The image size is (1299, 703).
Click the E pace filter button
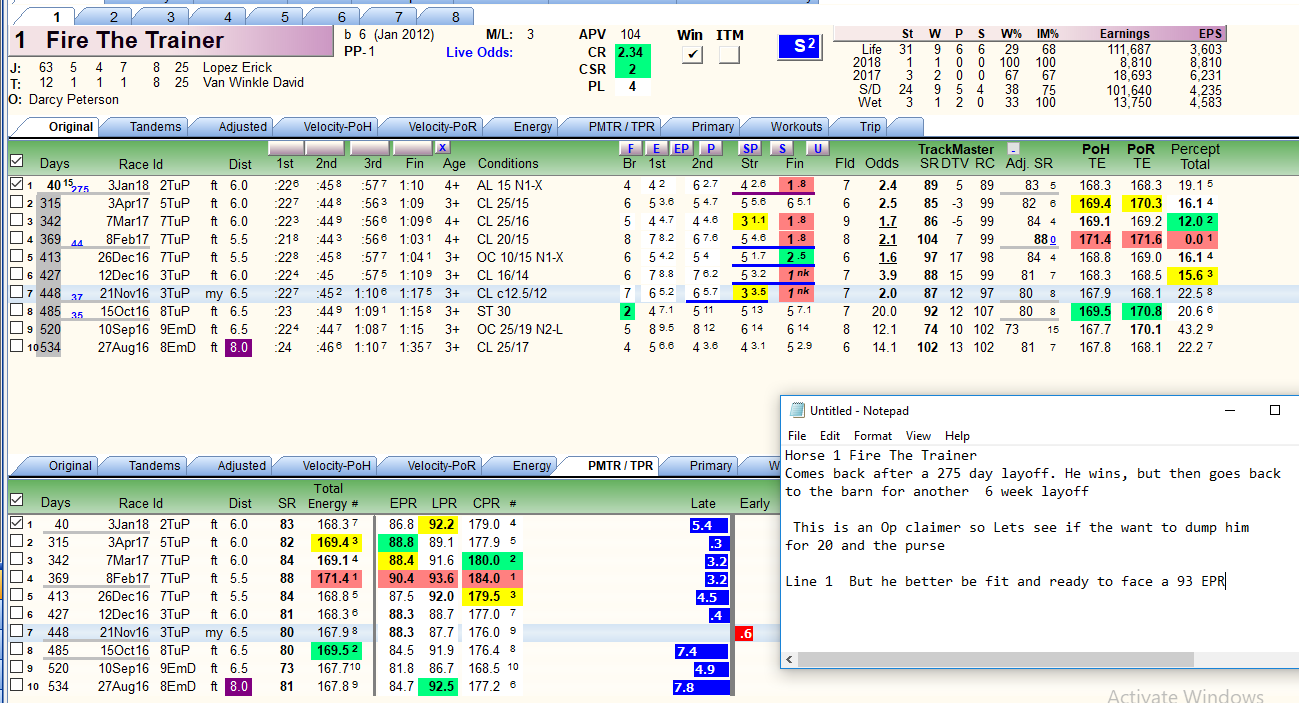tap(657, 148)
